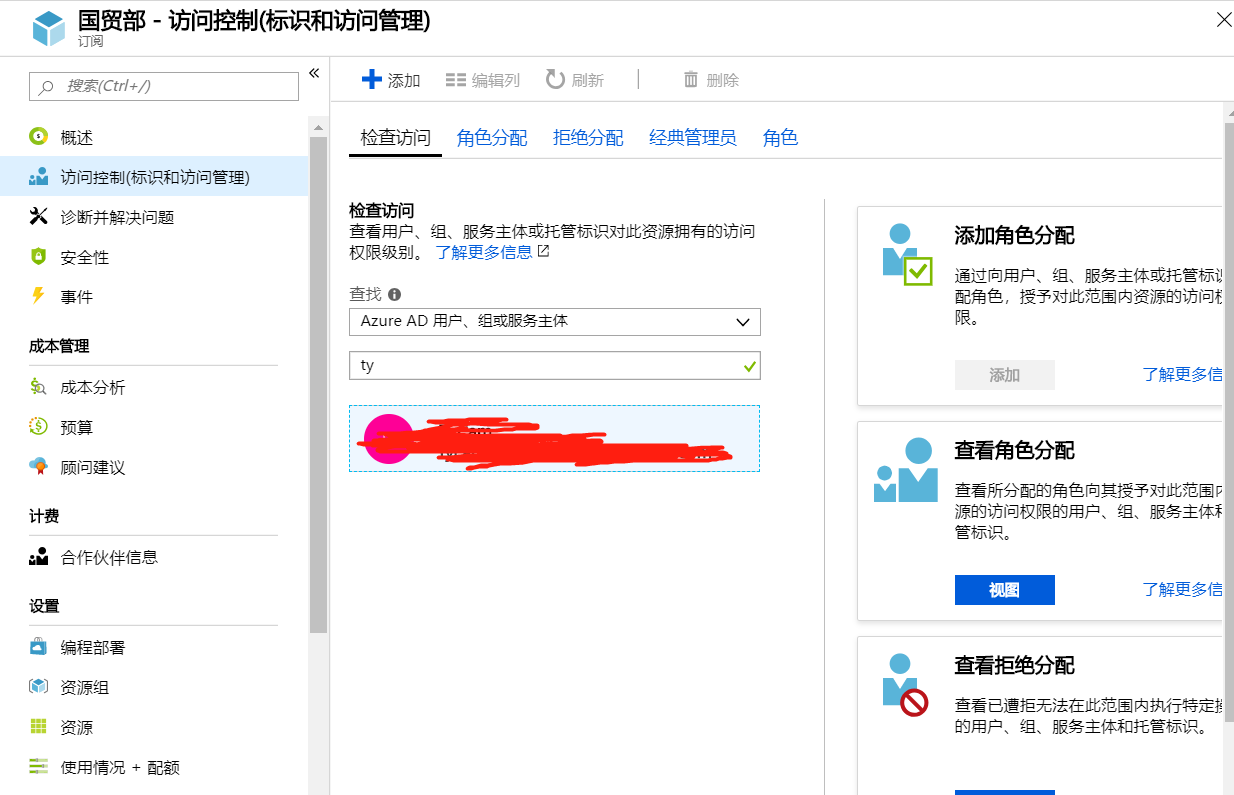This screenshot has height=795, width=1234.
Task: Switch to the 检查访问 tab
Action: tap(395, 138)
